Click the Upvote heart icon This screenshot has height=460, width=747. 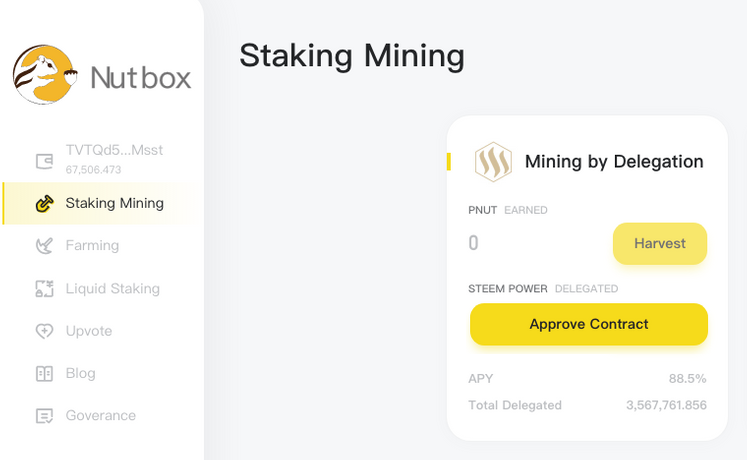(44, 331)
